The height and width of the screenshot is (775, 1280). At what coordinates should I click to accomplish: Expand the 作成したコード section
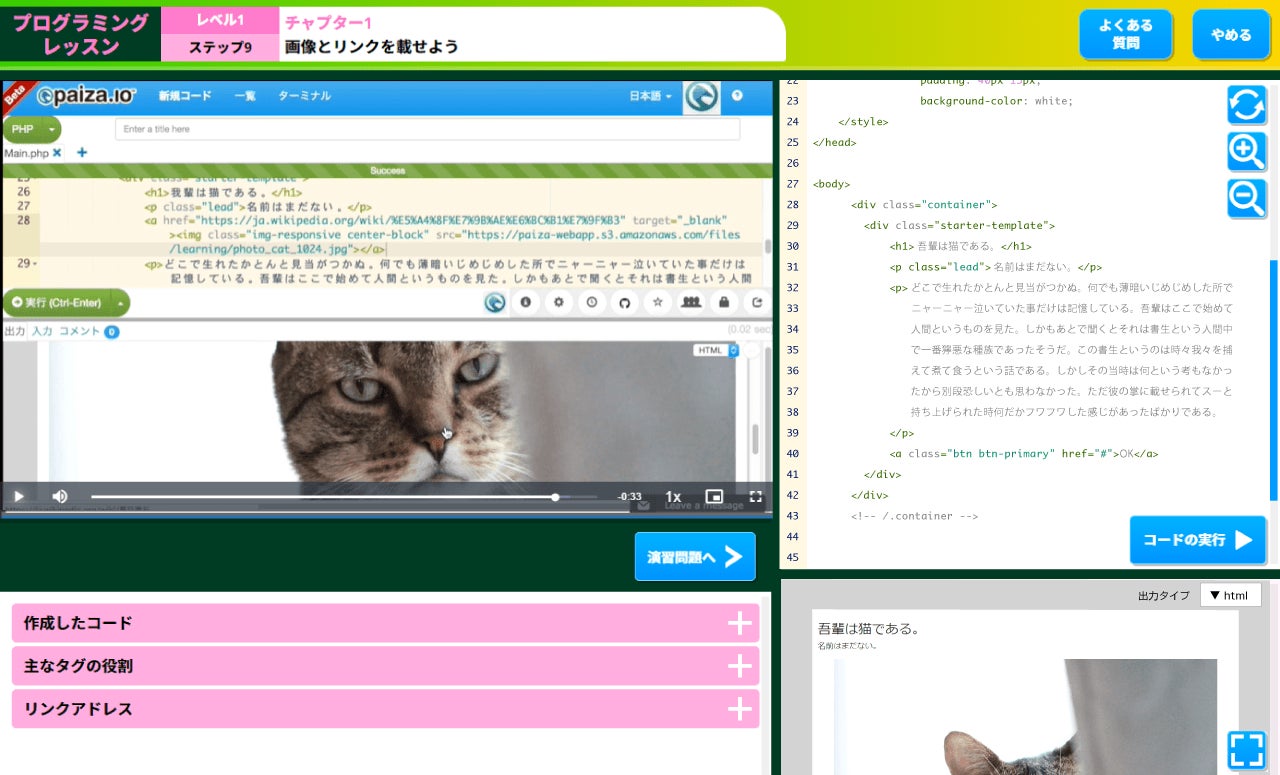385,623
